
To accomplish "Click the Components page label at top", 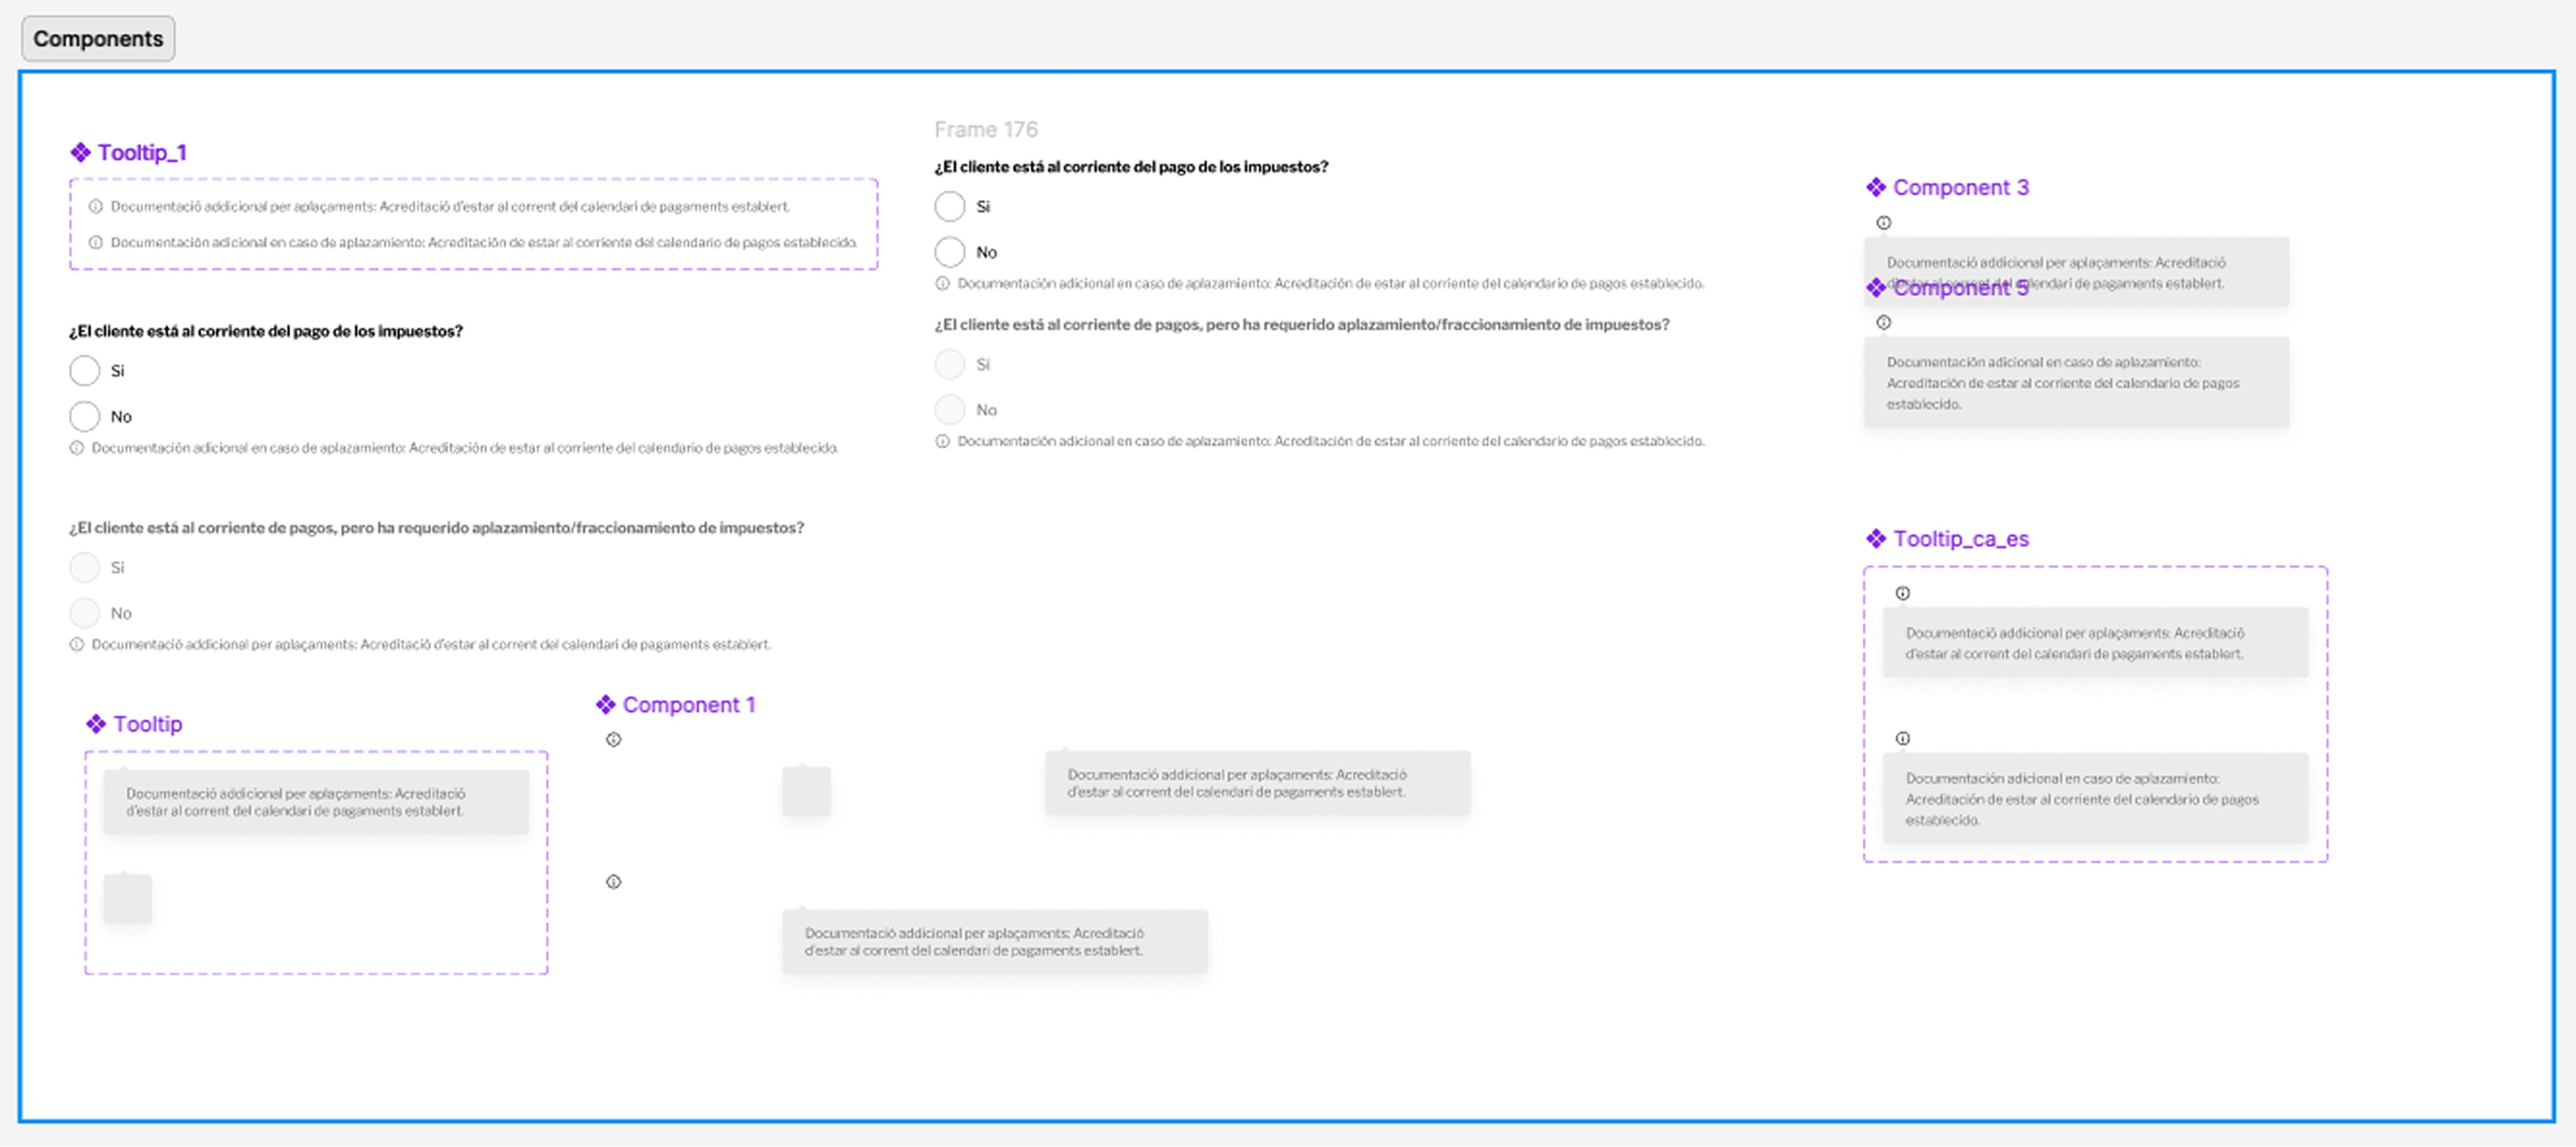I will pyautogui.click(x=98, y=39).
